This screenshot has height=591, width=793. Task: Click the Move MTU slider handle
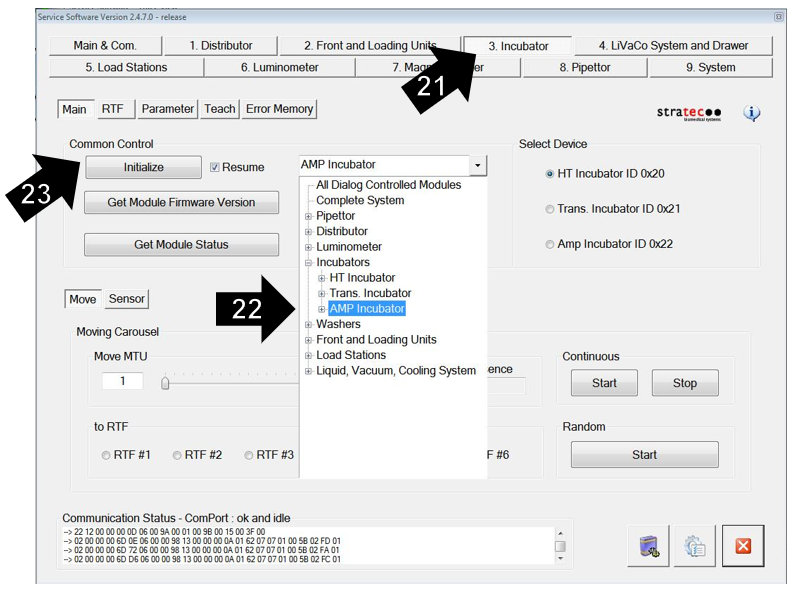pos(165,382)
